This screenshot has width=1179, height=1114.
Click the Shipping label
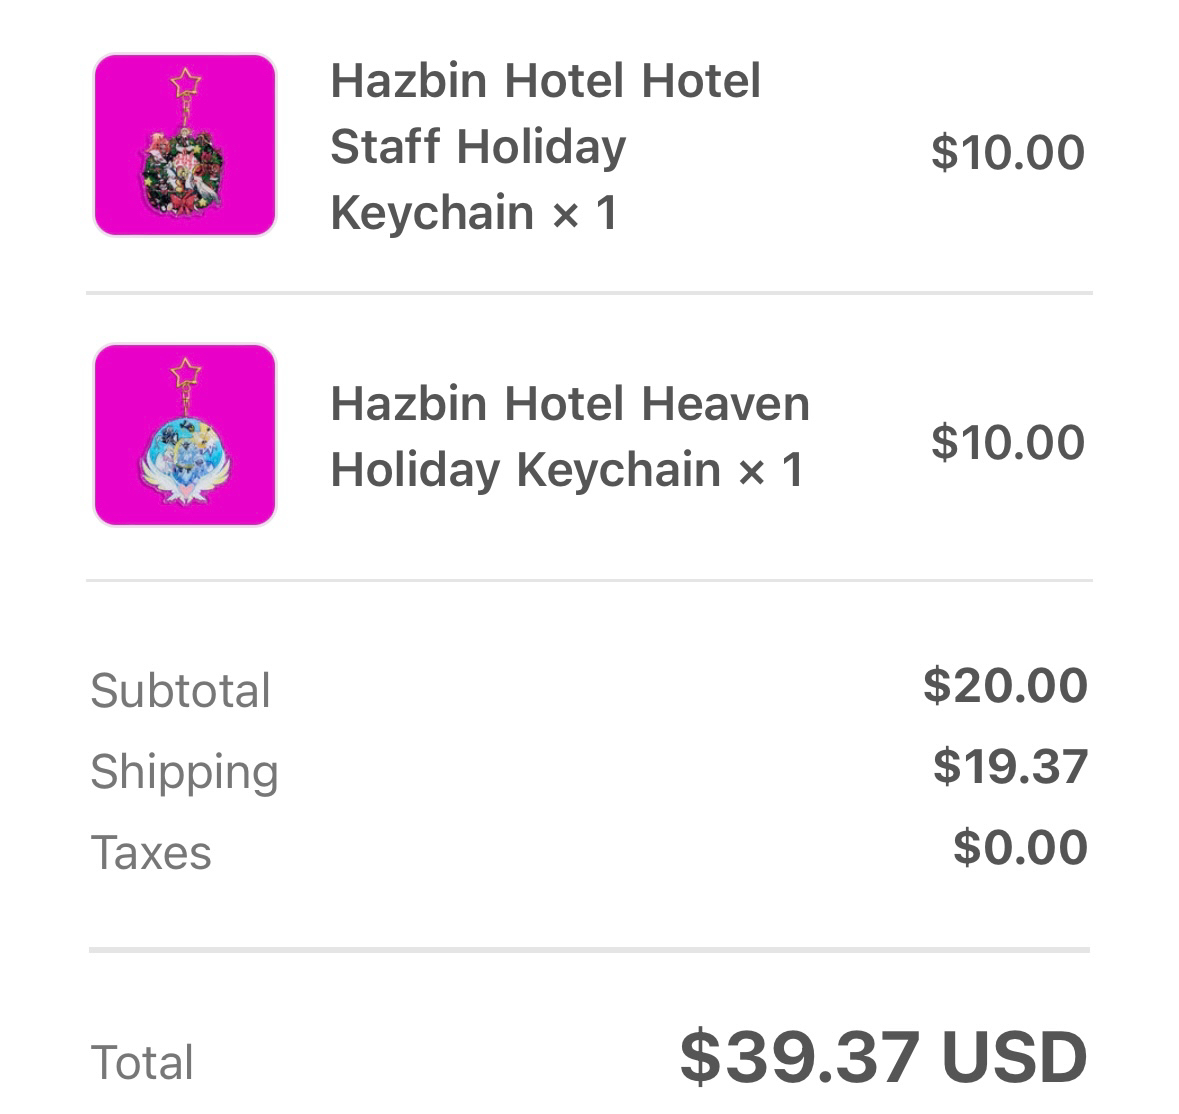pos(184,772)
